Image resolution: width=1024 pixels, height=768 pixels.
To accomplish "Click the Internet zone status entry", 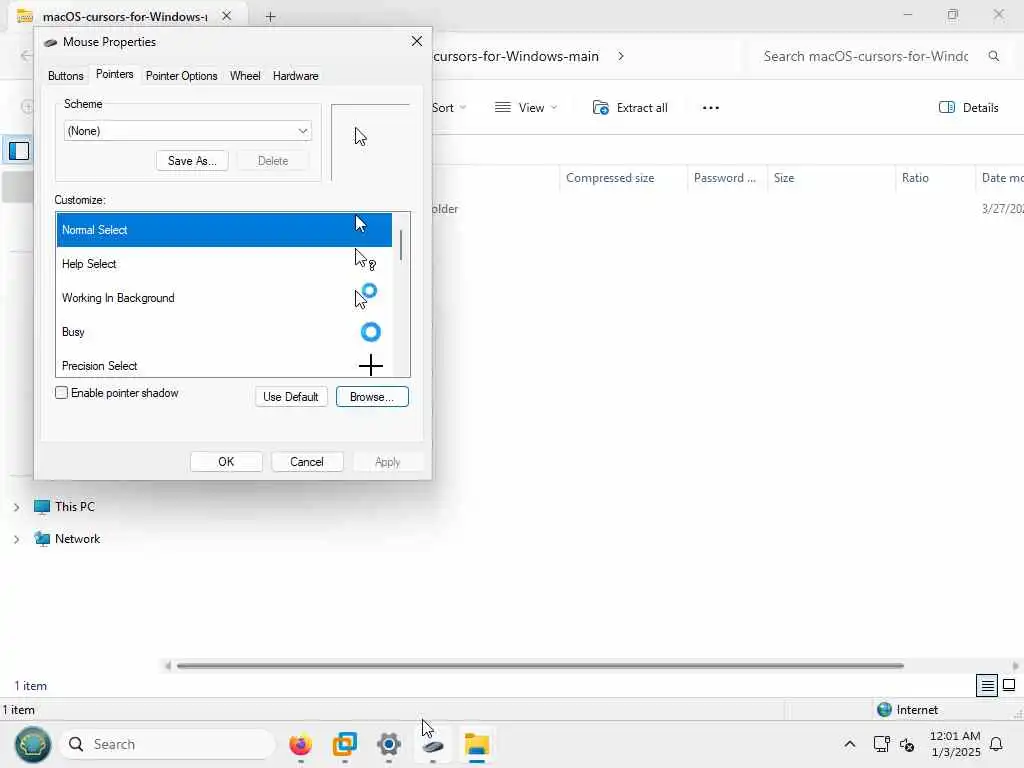I will (908, 710).
